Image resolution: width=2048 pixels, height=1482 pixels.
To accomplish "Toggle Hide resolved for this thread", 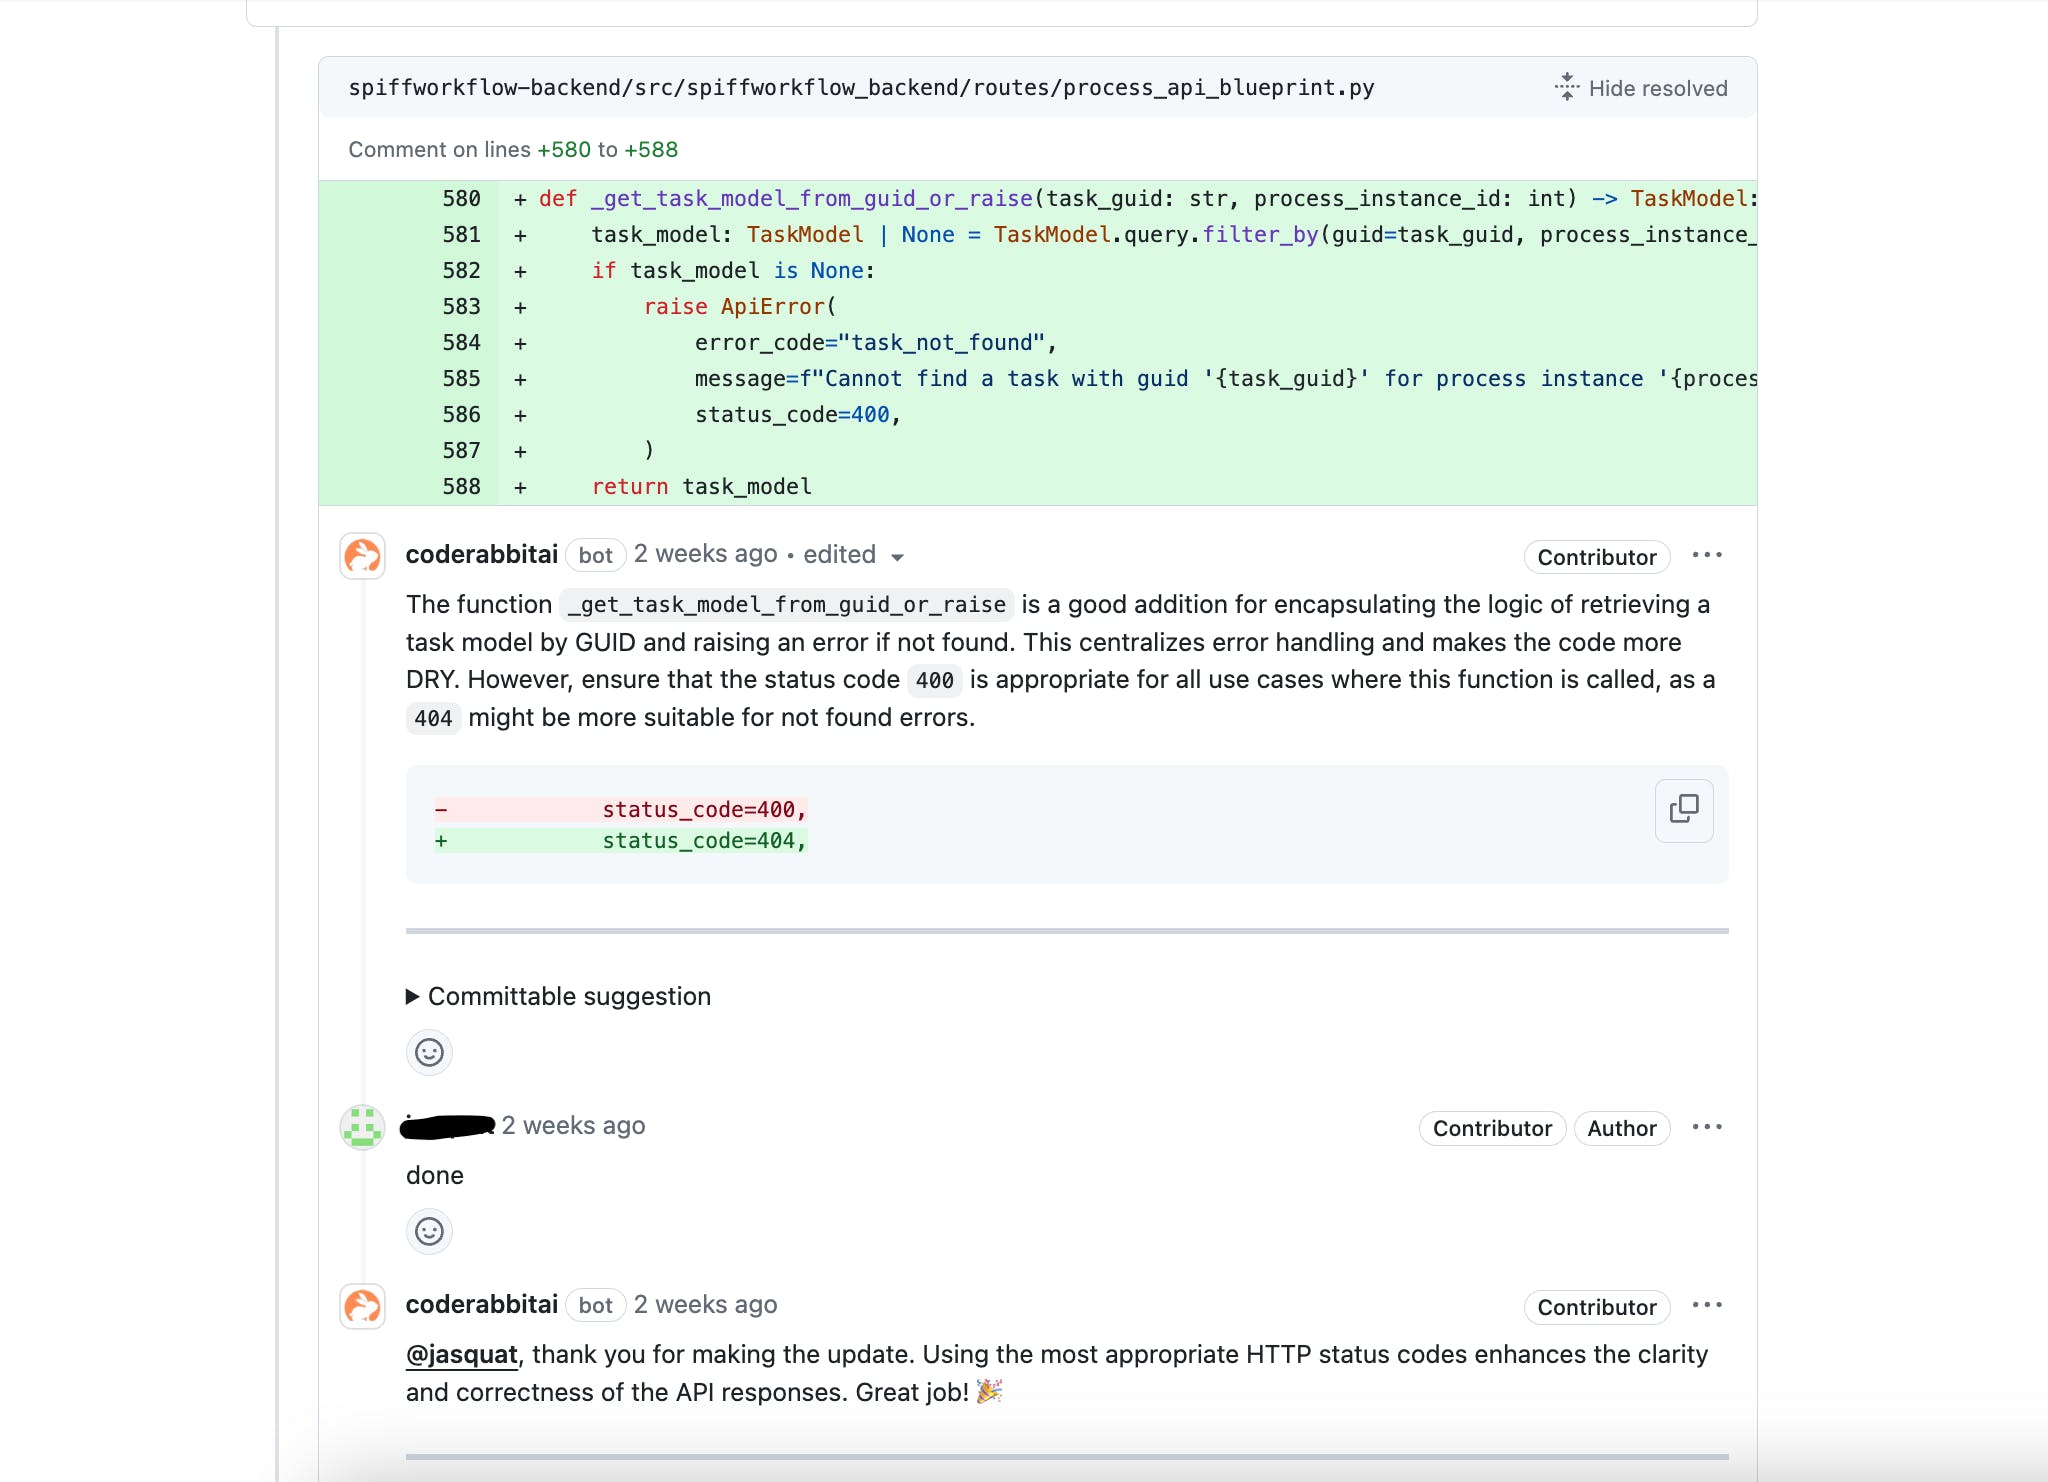I will pos(1656,88).
